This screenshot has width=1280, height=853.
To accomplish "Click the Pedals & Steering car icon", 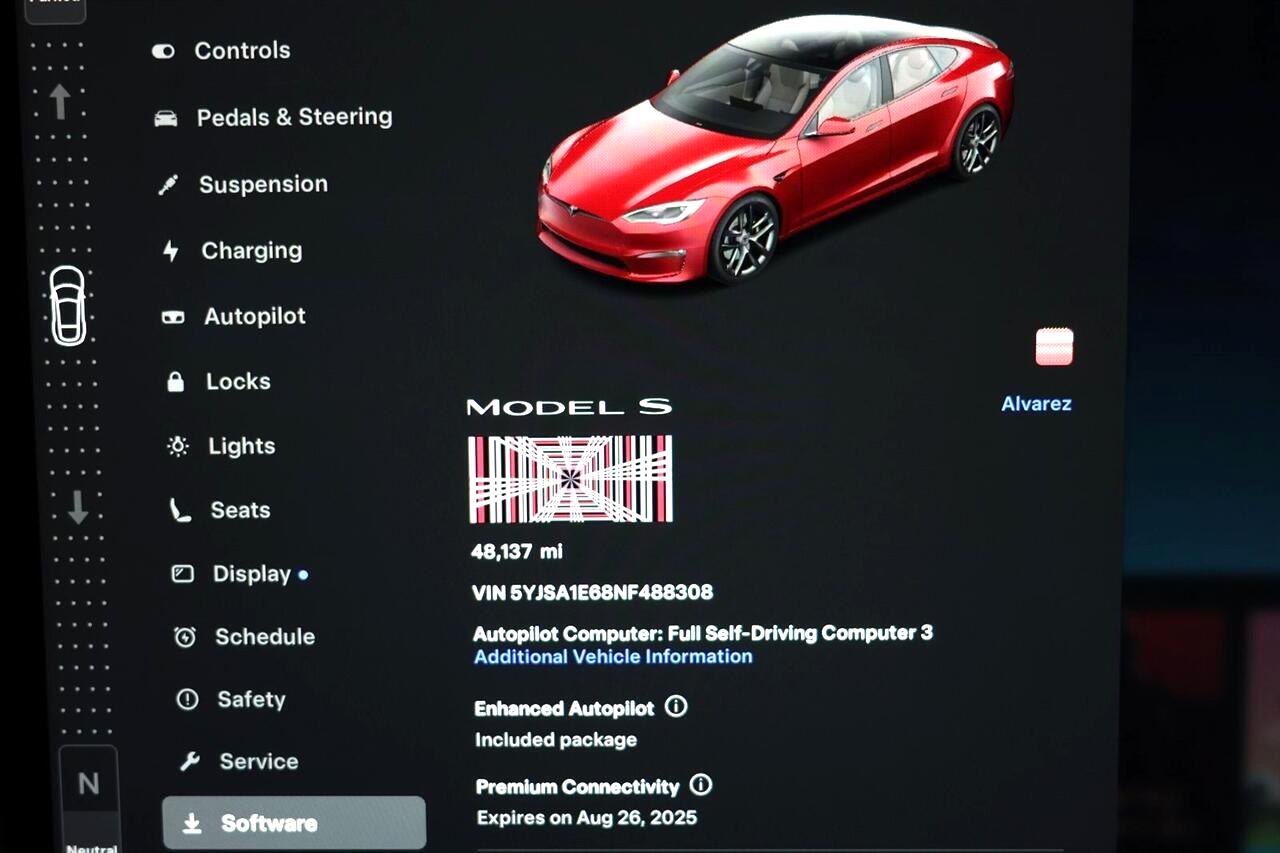I will click(166, 118).
